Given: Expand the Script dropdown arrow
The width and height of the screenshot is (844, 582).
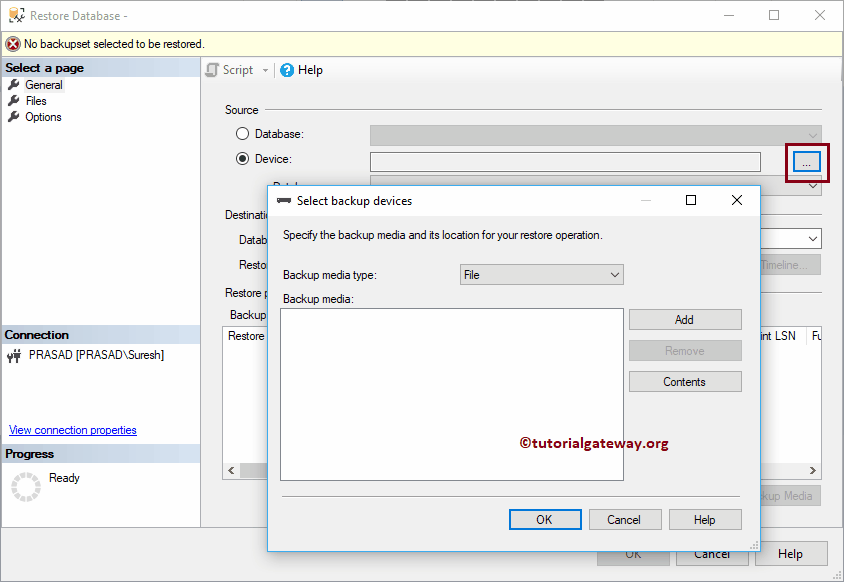Looking at the screenshot, I should tap(263, 70).
